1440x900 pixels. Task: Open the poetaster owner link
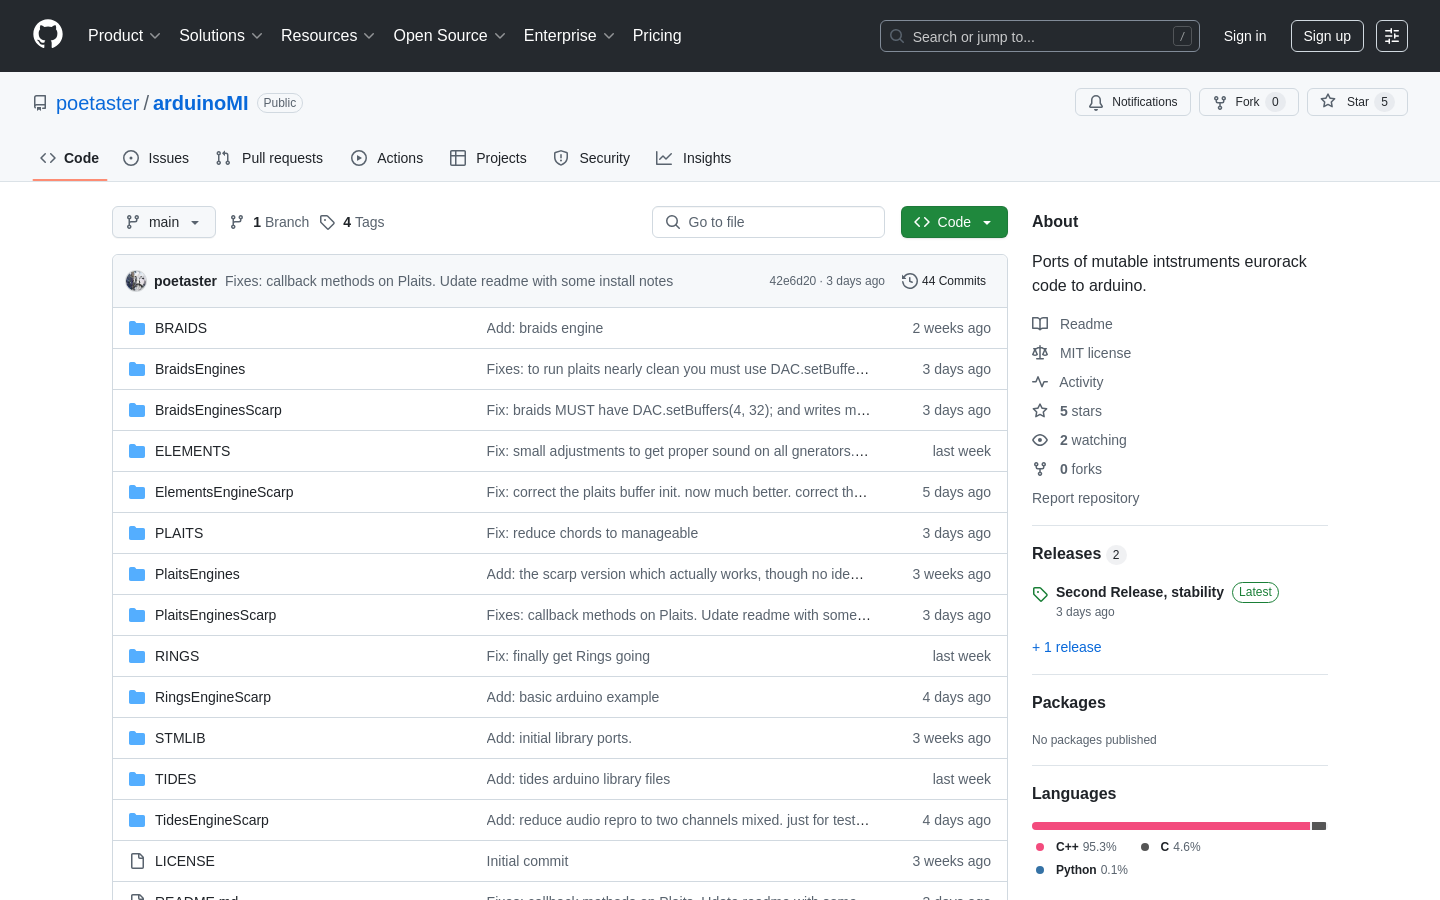[98, 103]
